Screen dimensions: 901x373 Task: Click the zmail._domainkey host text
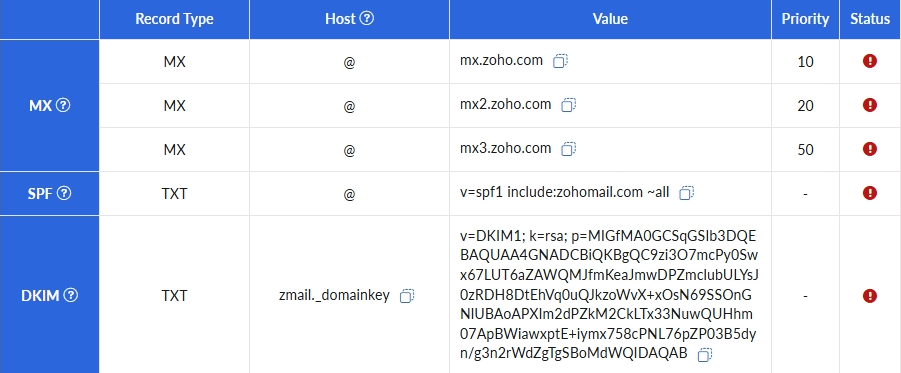pyautogui.click(x=334, y=296)
